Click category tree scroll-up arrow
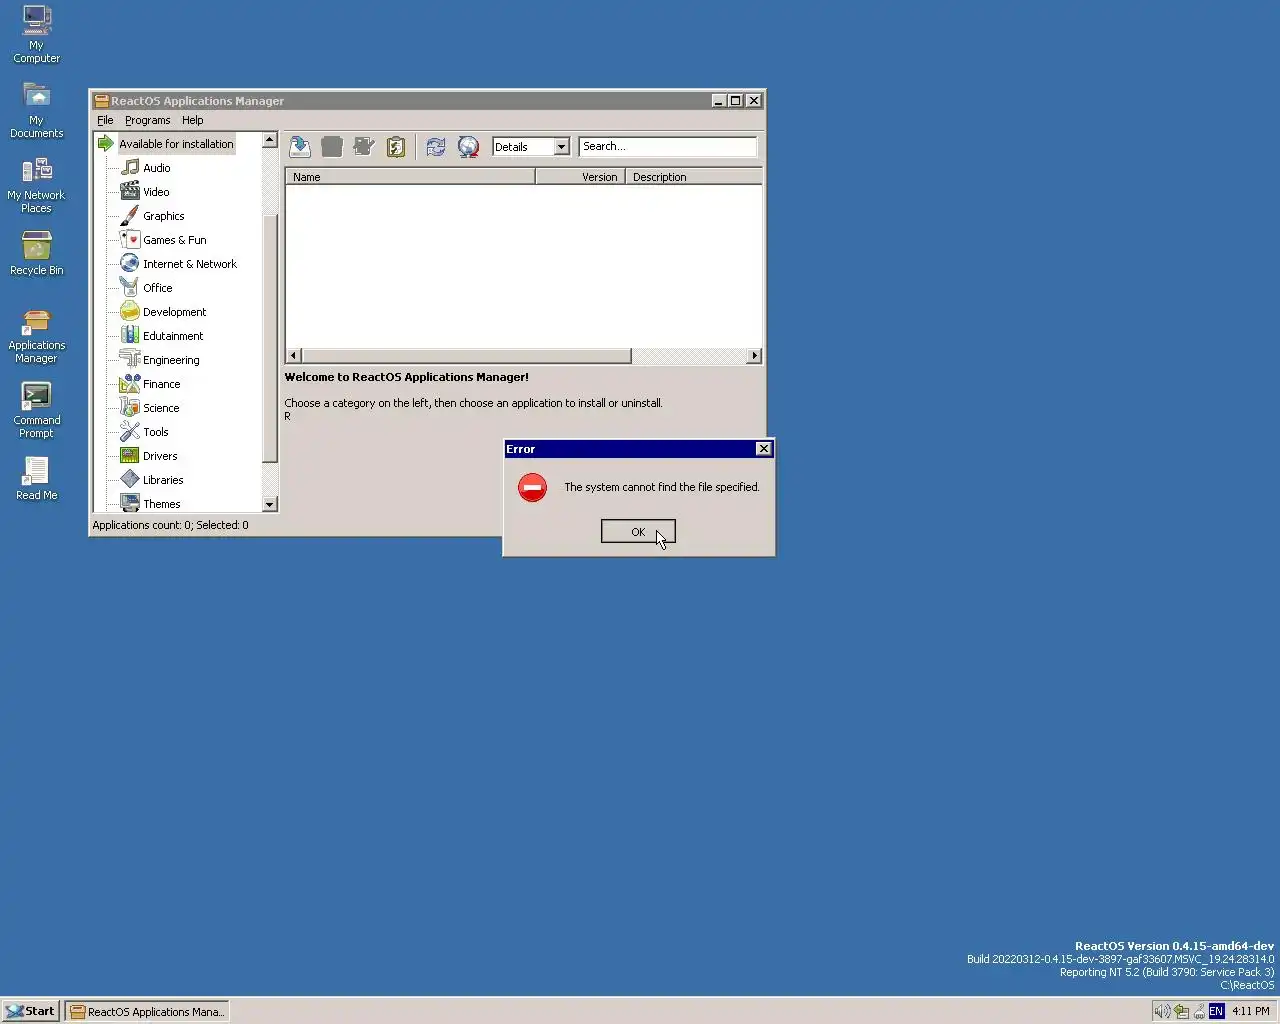Viewport: 1280px width, 1024px height. (x=270, y=140)
